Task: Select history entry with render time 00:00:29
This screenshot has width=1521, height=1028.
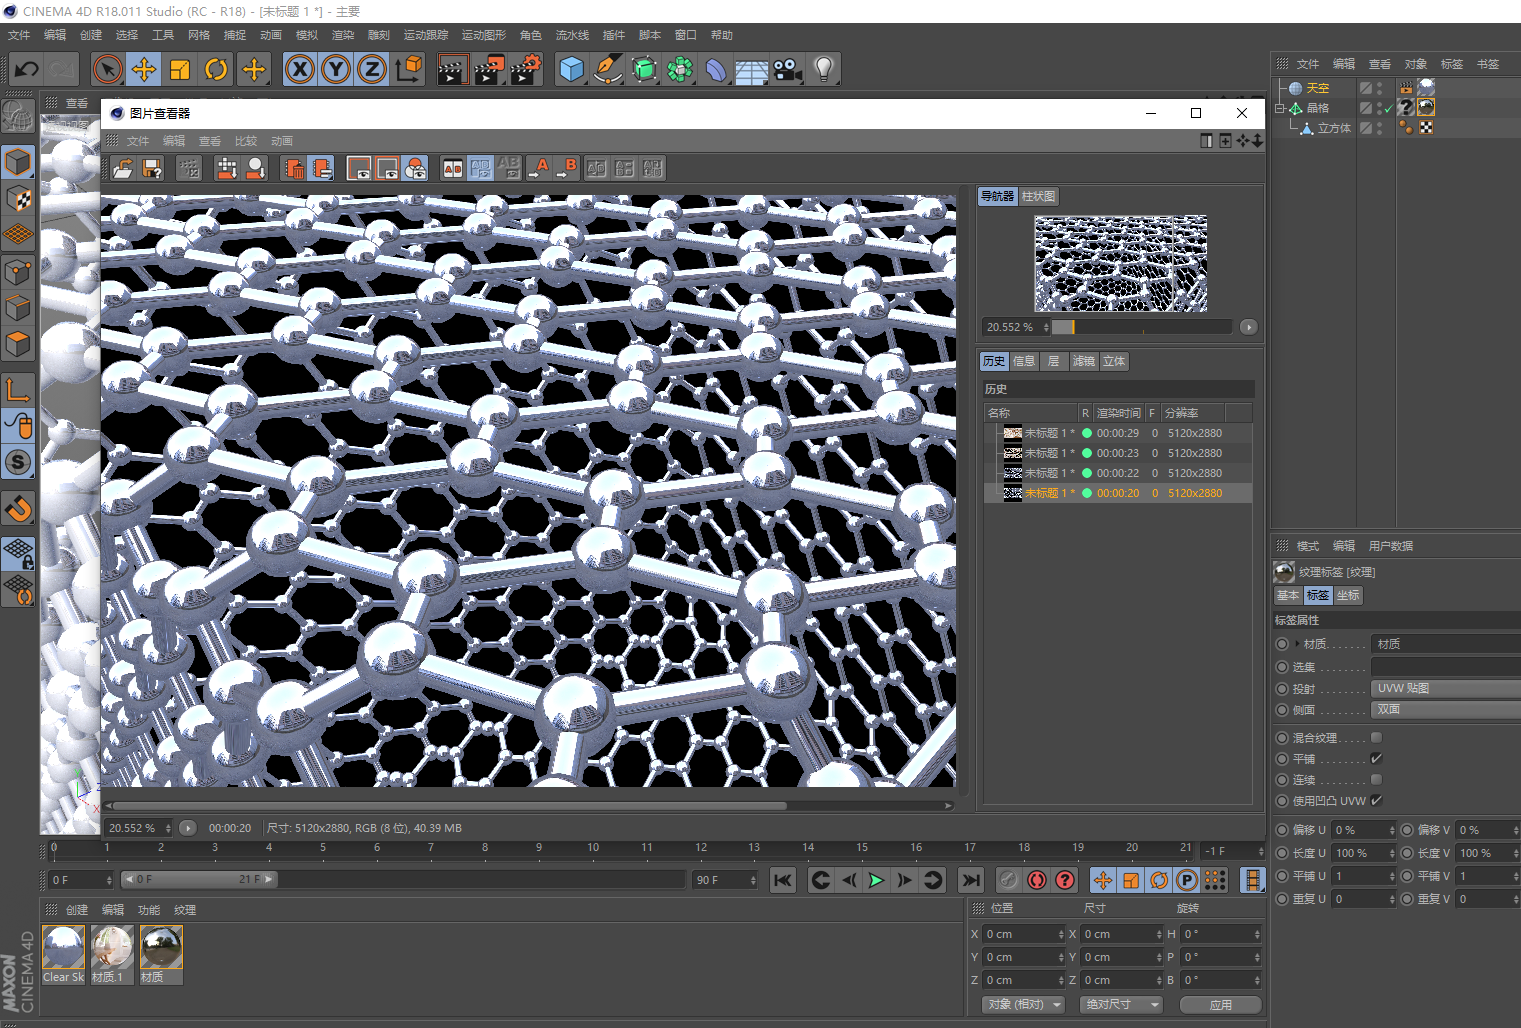Action: (1118, 433)
